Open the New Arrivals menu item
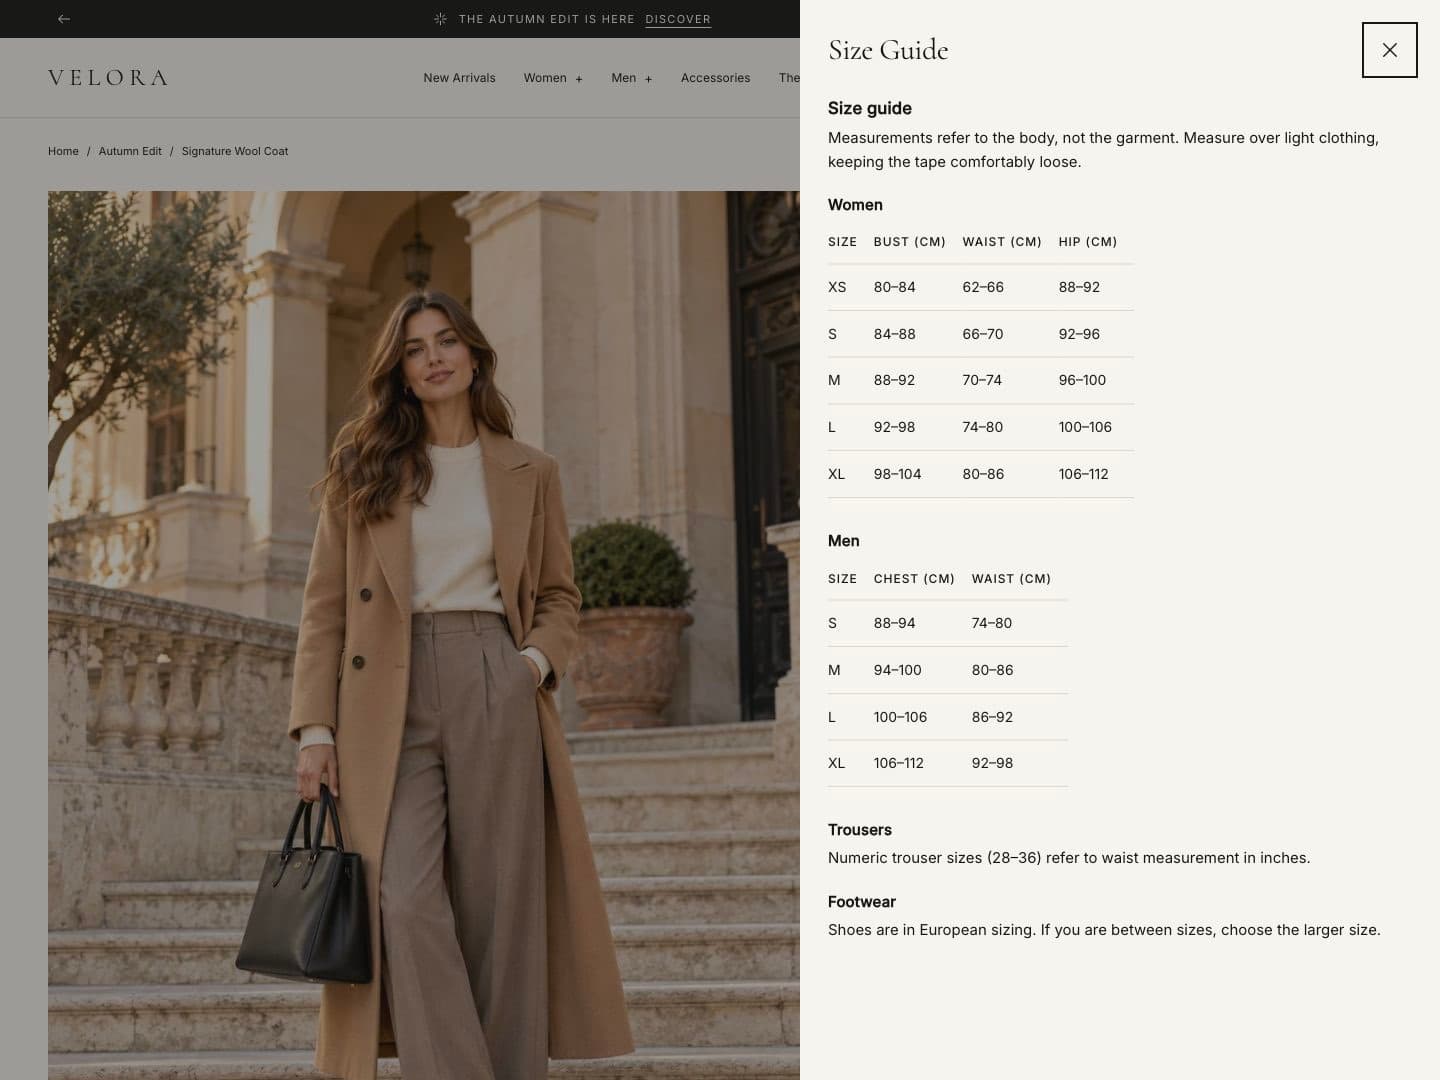 point(459,78)
